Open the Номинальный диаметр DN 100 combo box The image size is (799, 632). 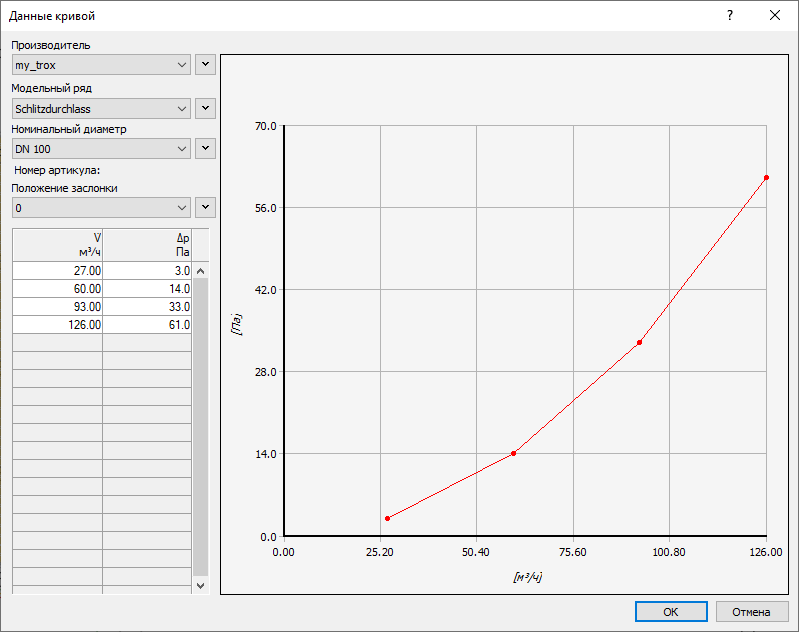click(x=101, y=149)
